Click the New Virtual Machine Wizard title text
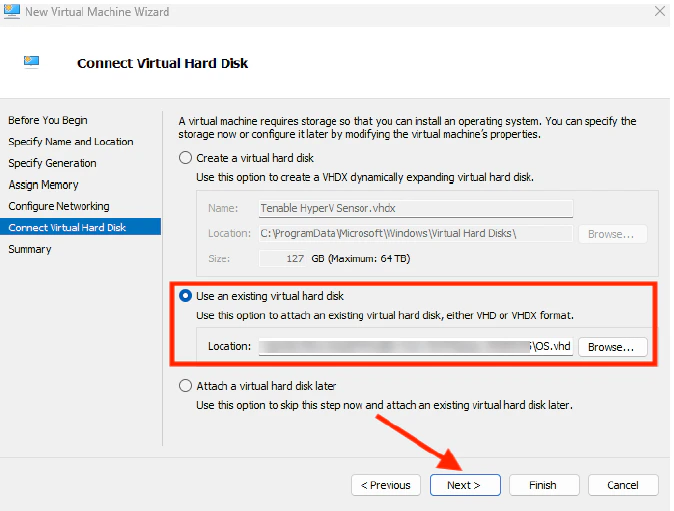This screenshot has height=511, width=674. [x=97, y=12]
